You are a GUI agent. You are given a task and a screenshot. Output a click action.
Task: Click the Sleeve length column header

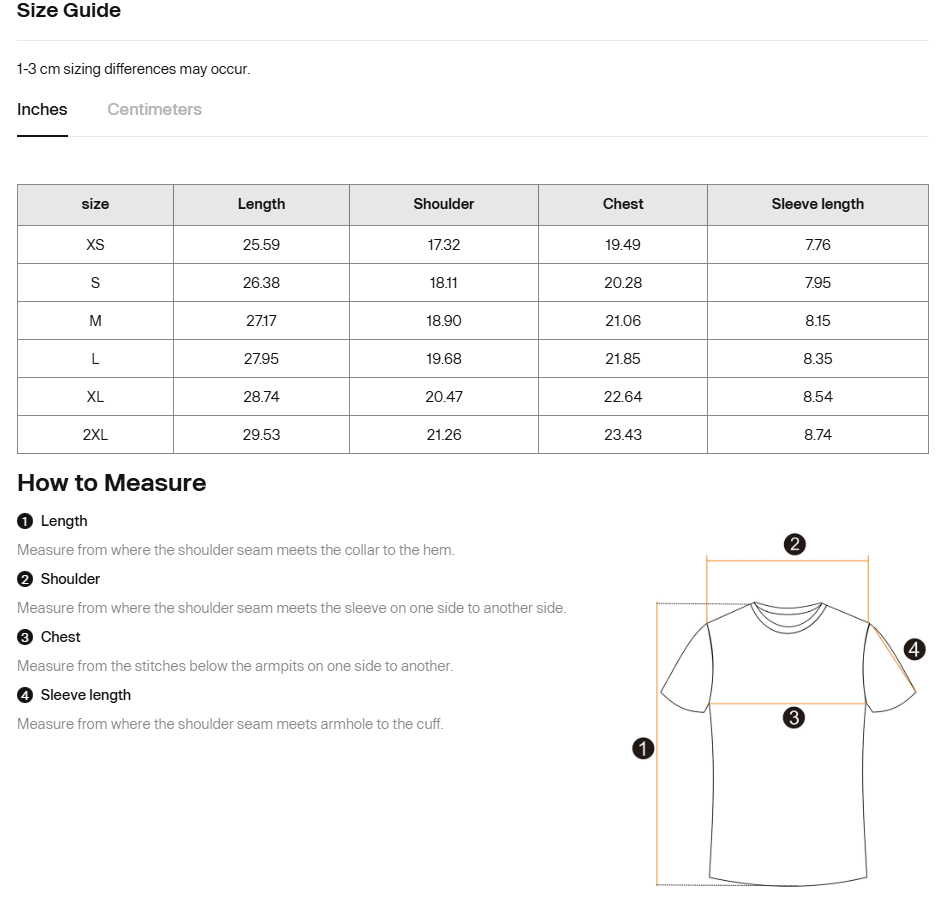817,204
